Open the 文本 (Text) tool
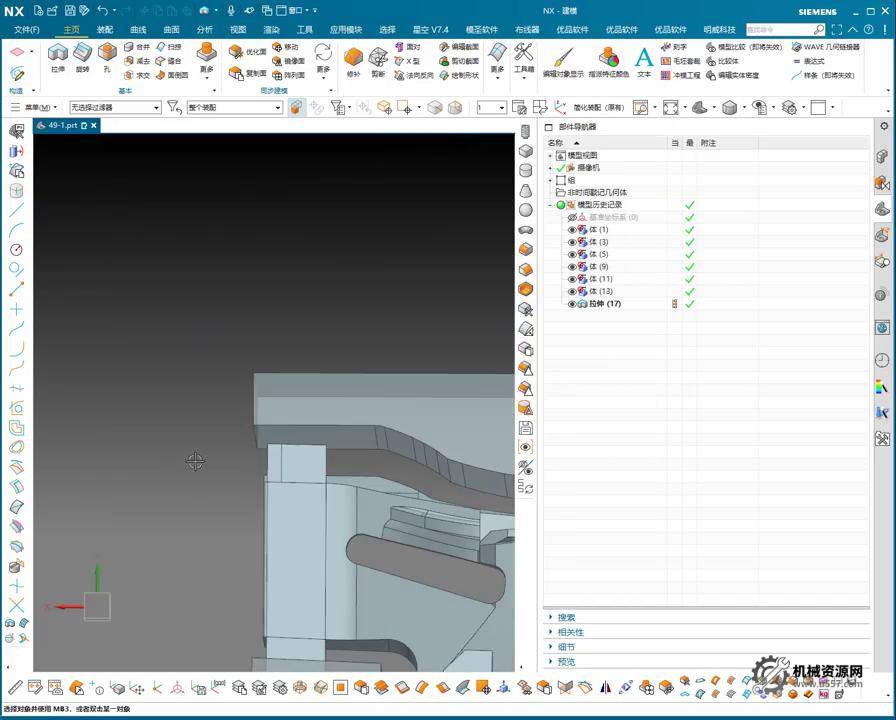The height and width of the screenshot is (720, 896). pyautogui.click(x=644, y=58)
